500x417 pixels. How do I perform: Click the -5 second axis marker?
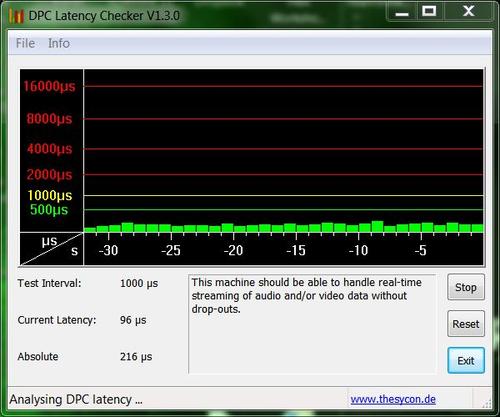[421, 250]
